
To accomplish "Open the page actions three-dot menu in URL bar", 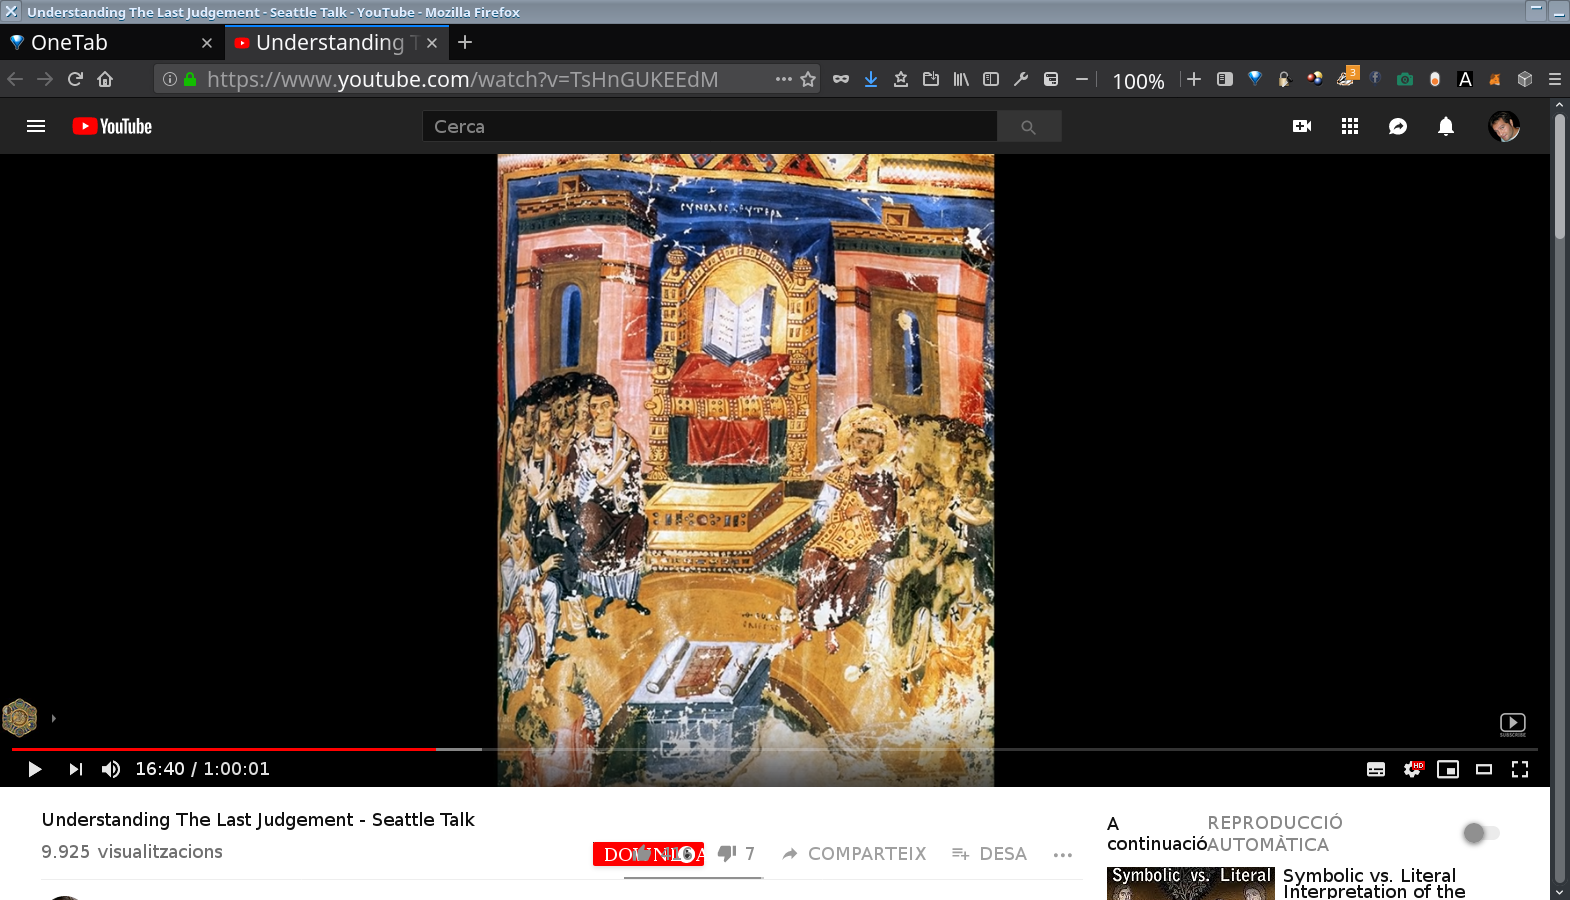I will 784,79.
